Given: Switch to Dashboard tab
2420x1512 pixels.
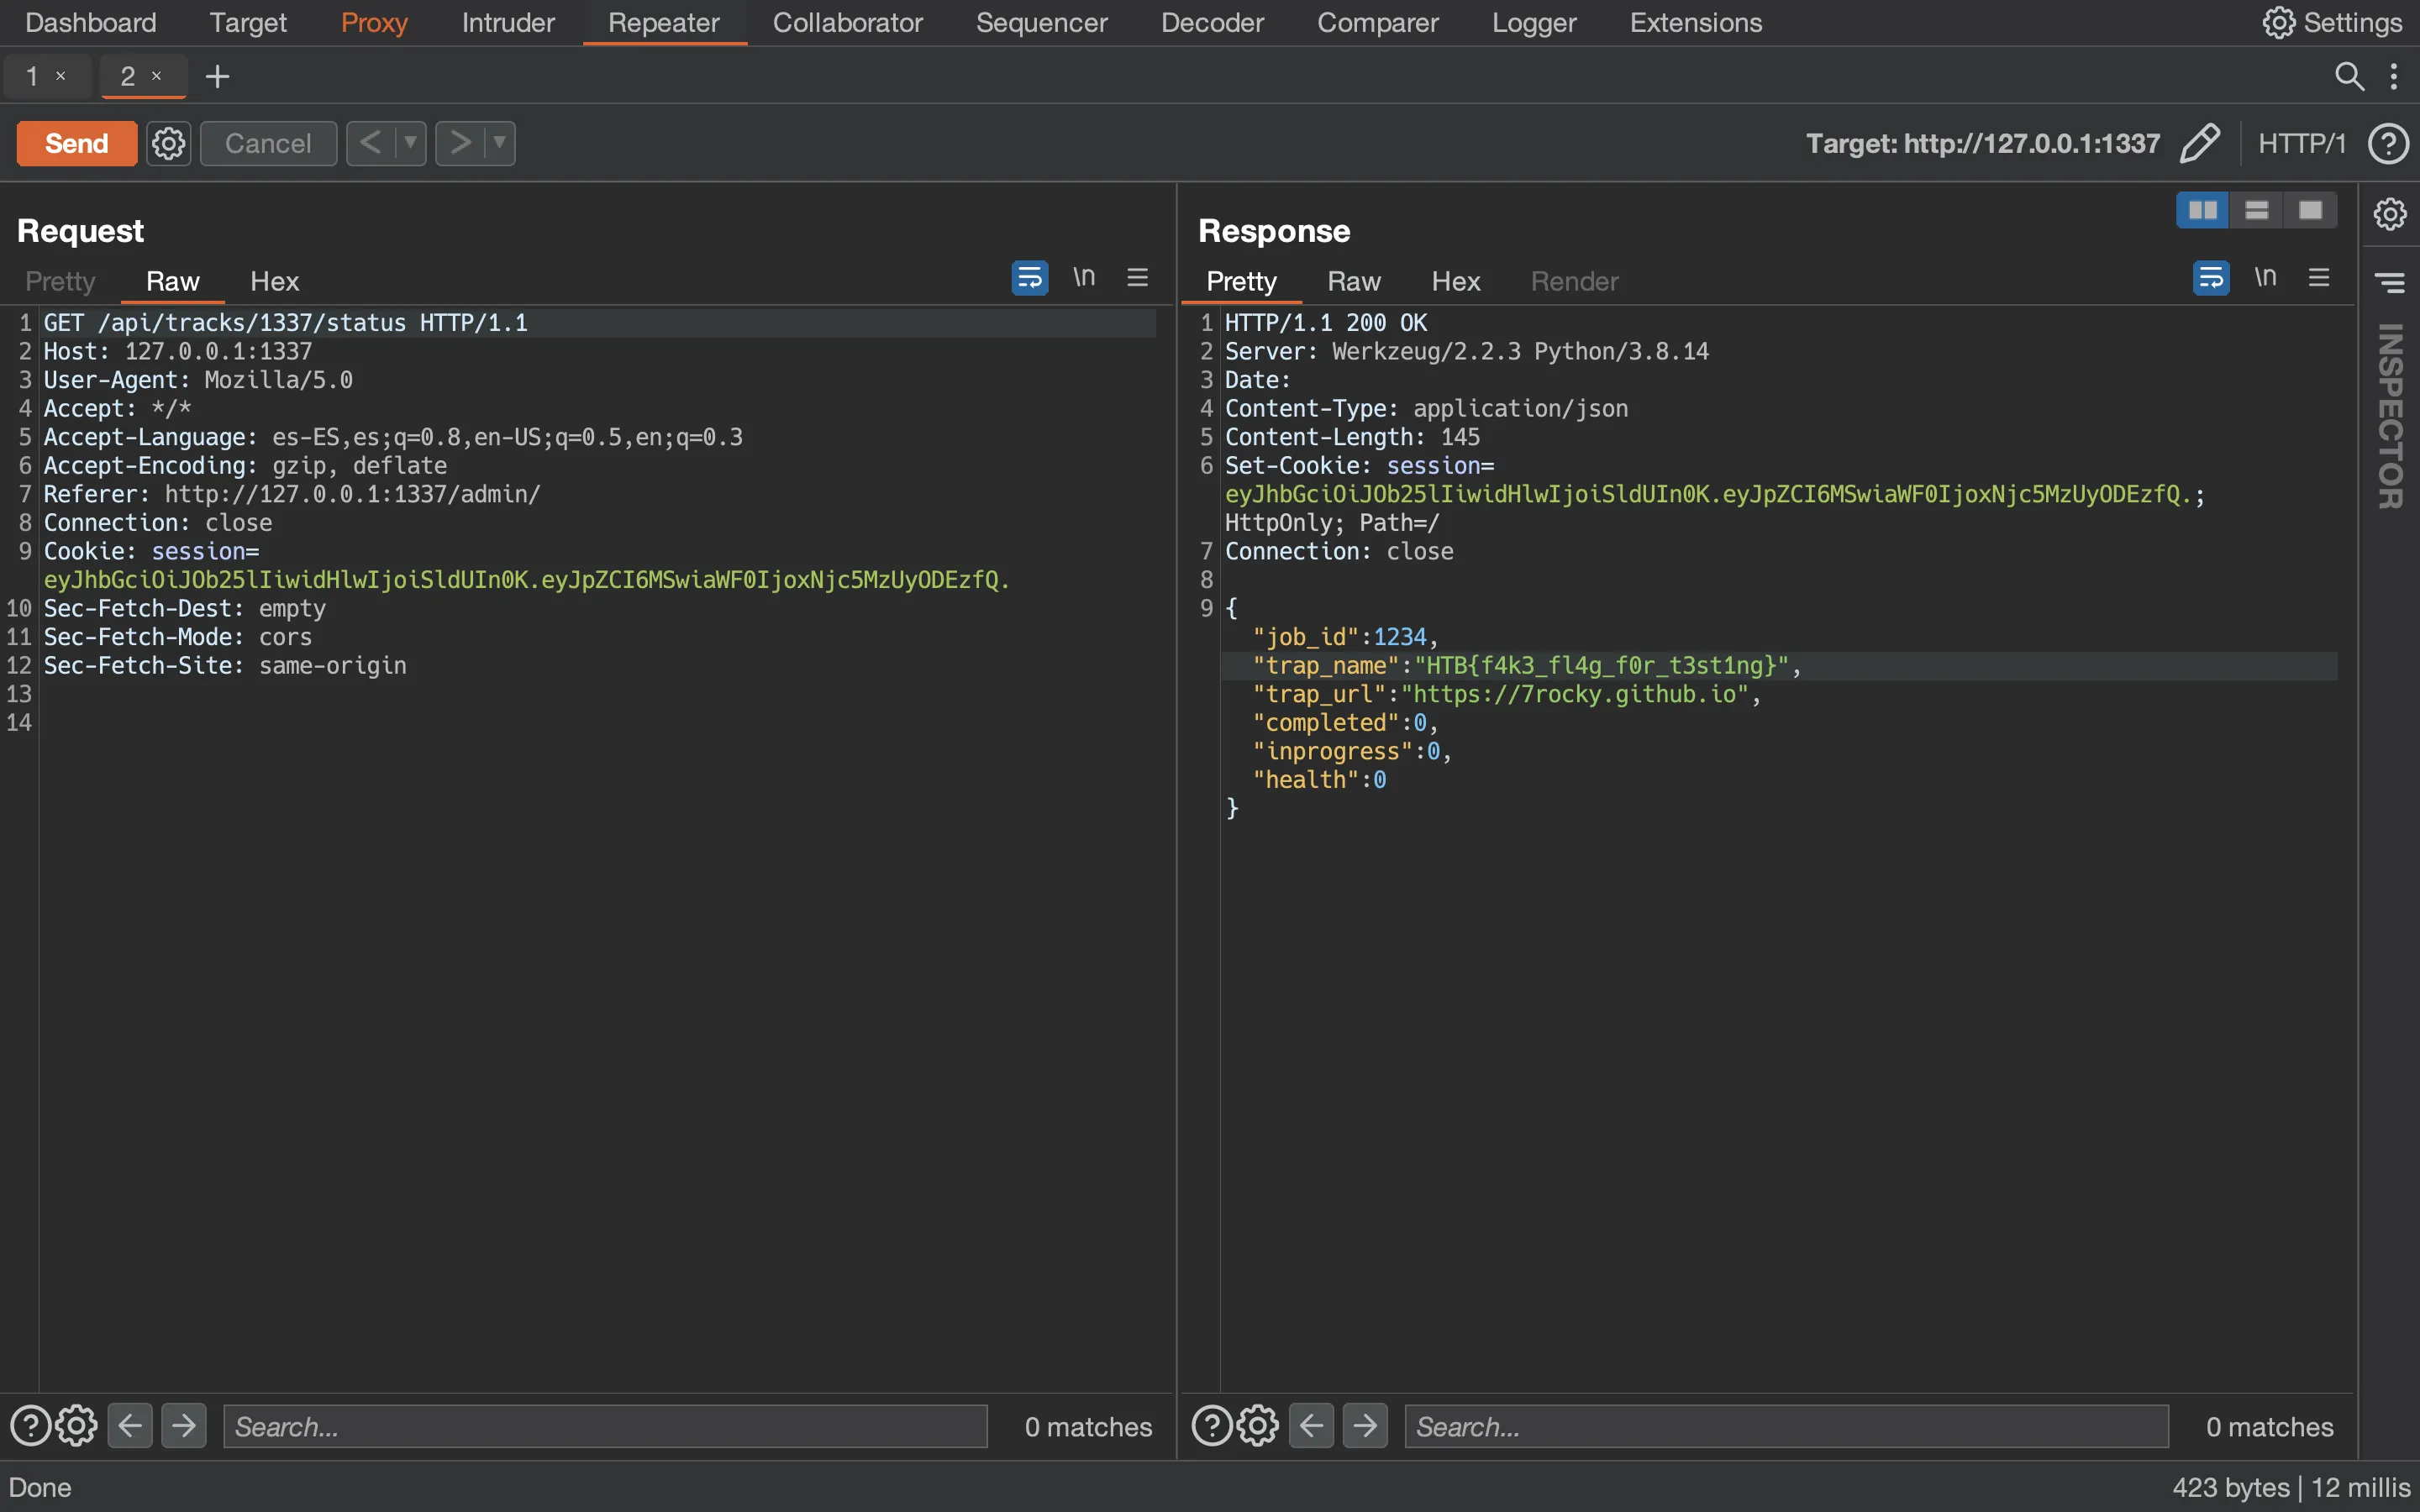Looking at the screenshot, I should click(x=91, y=22).
